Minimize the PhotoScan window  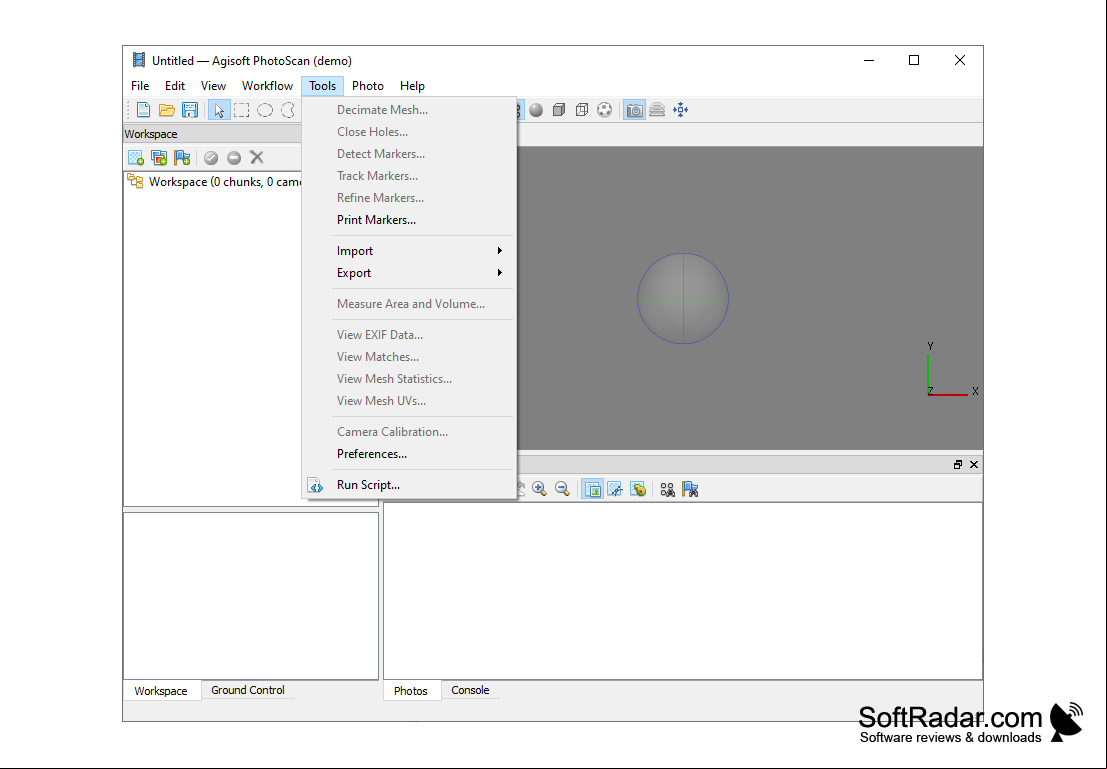coord(869,60)
